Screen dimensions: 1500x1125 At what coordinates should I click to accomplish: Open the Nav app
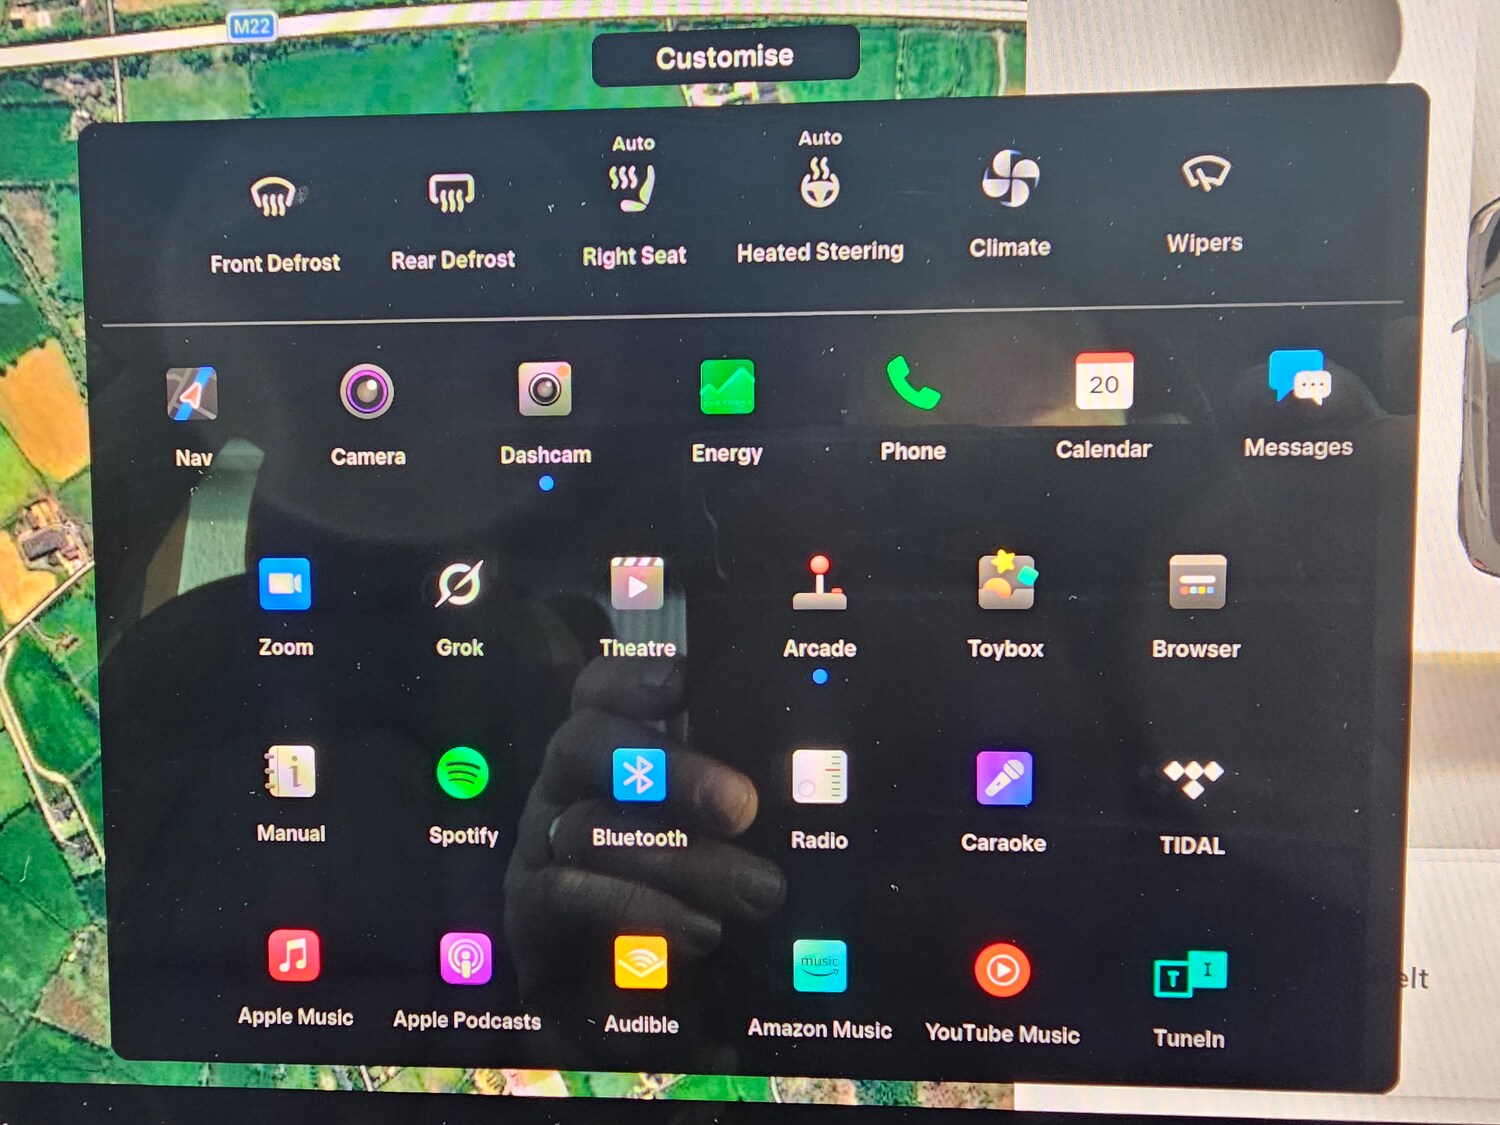tap(192, 393)
